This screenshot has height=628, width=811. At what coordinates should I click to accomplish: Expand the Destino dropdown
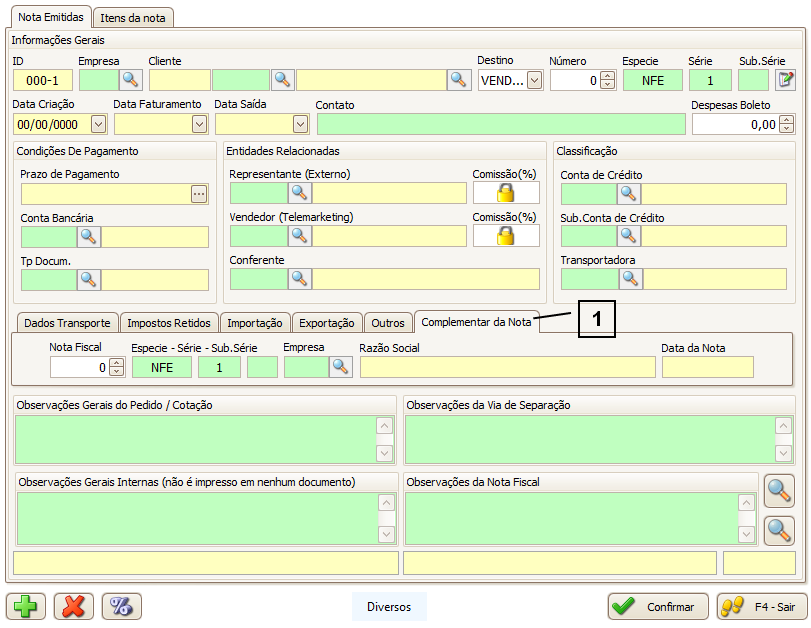534,80
